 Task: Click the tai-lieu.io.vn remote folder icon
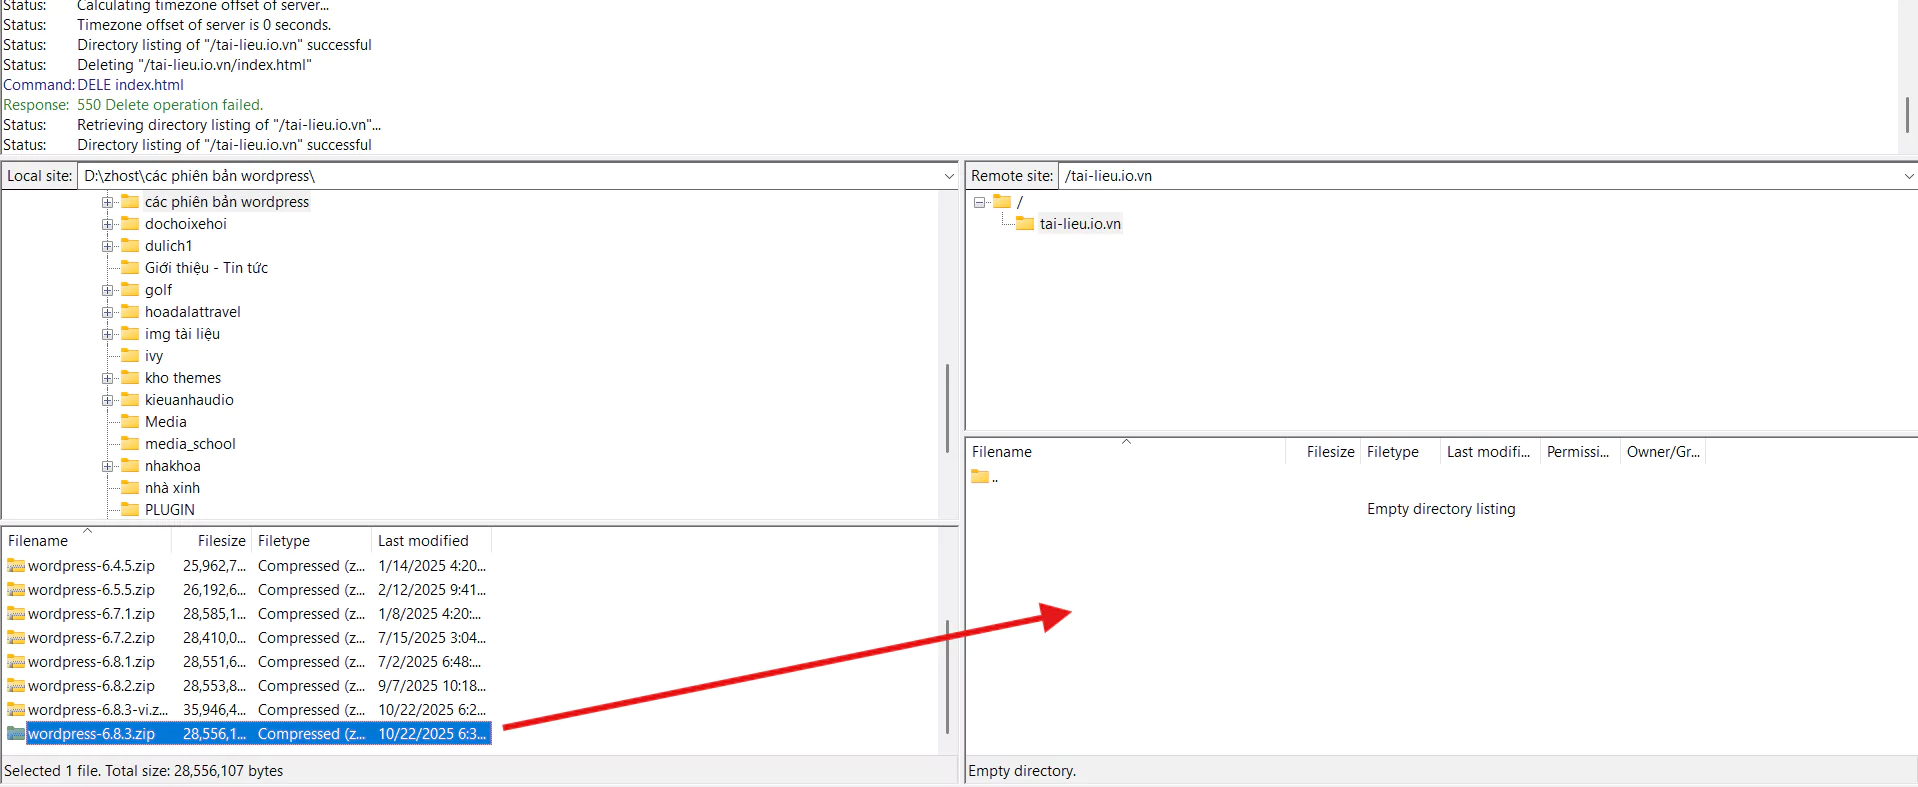click(x=1025, y=224)
